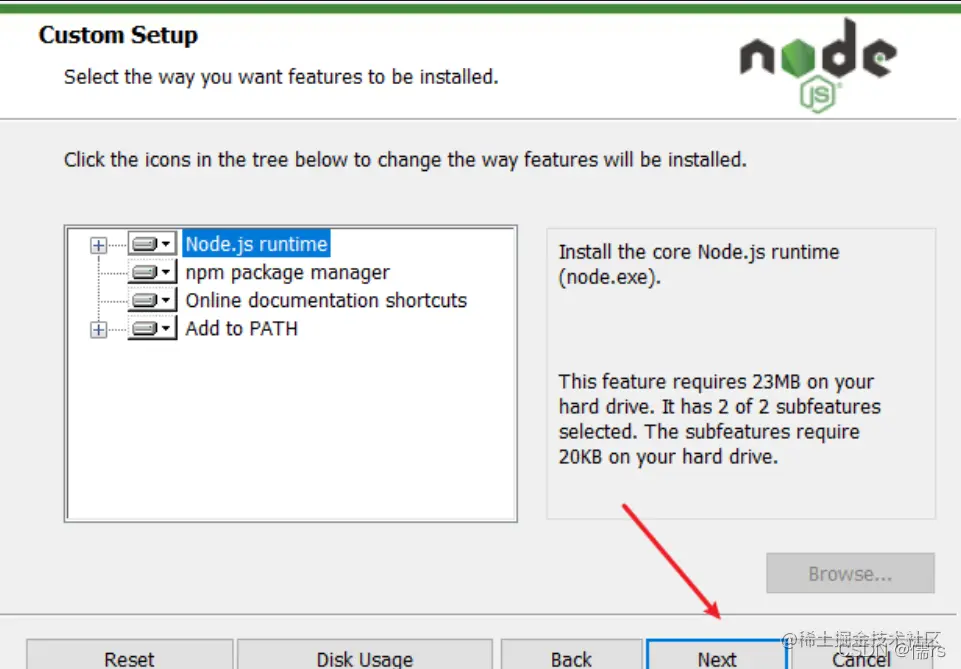961x669 pixels.
Task: Click the Browse button
Action: [849, 573]
